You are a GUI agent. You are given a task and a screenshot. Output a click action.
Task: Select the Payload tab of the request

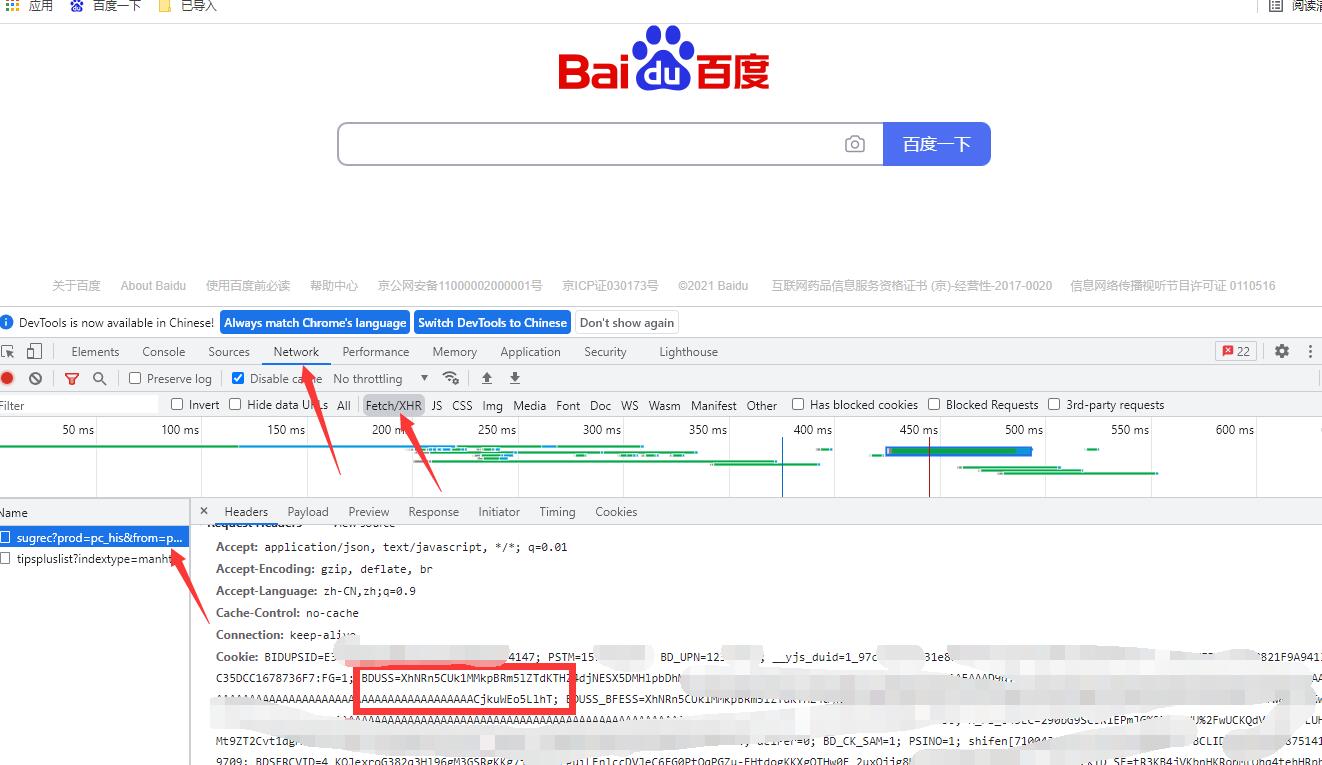click(x=308, y=512)
